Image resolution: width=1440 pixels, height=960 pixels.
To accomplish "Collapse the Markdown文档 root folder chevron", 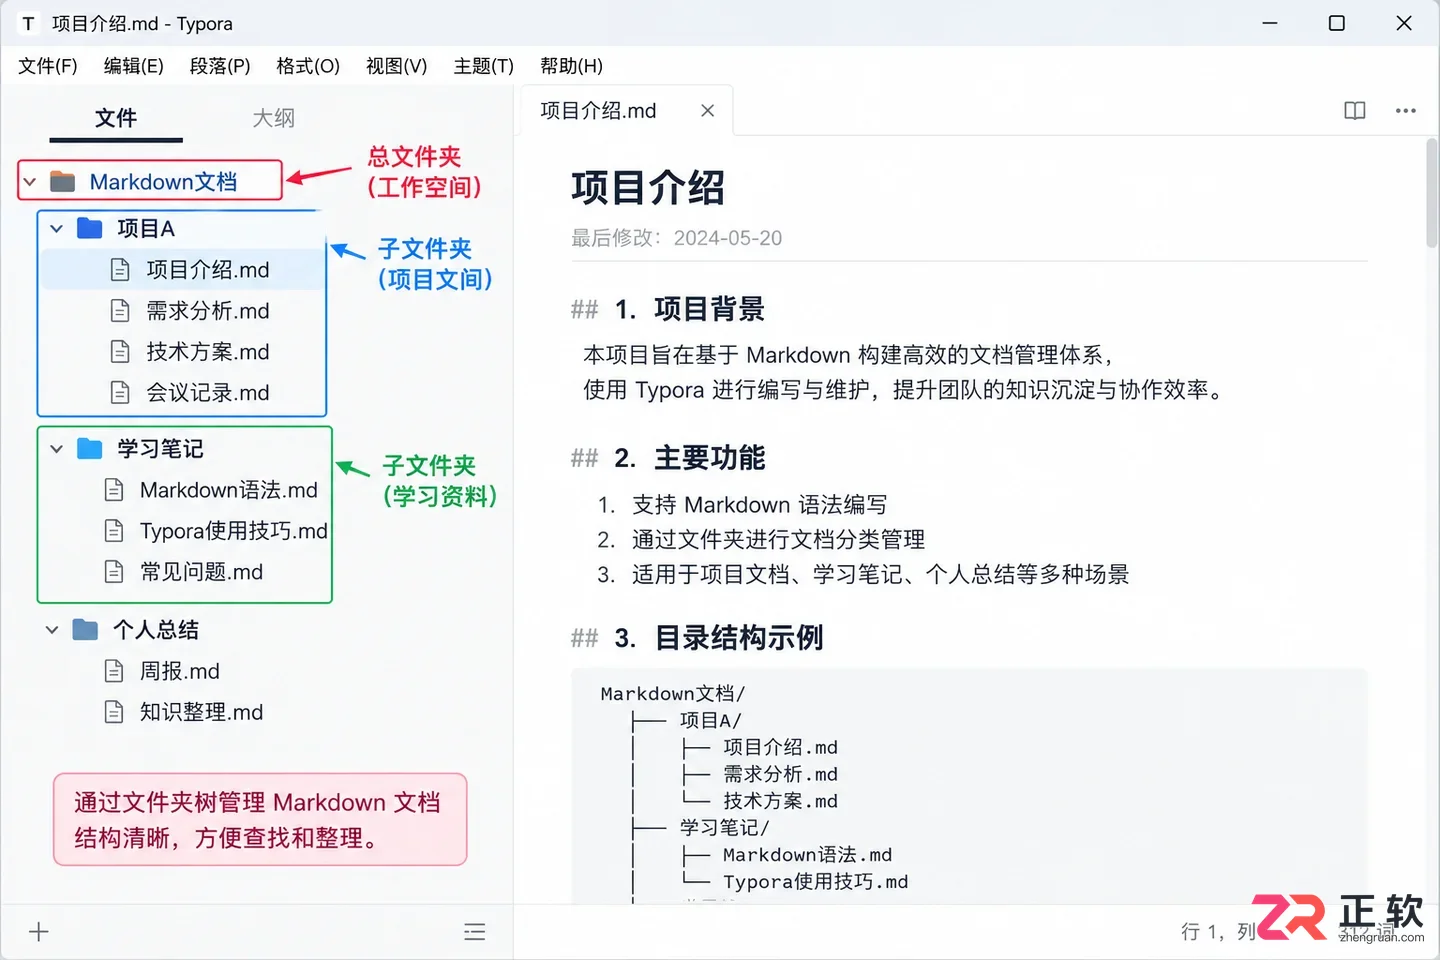I will point(30,182).
